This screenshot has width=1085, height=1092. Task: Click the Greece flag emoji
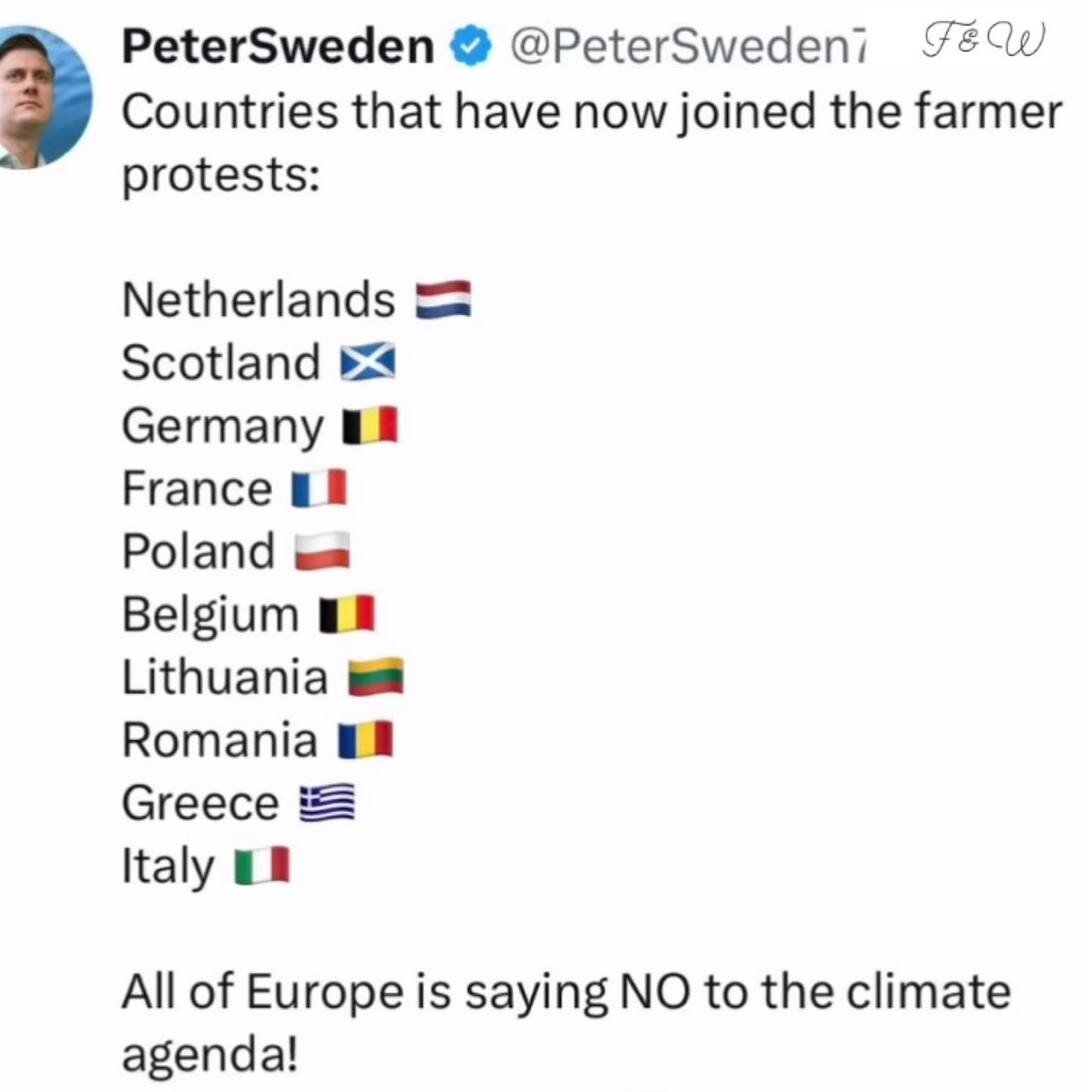point(328,804)
